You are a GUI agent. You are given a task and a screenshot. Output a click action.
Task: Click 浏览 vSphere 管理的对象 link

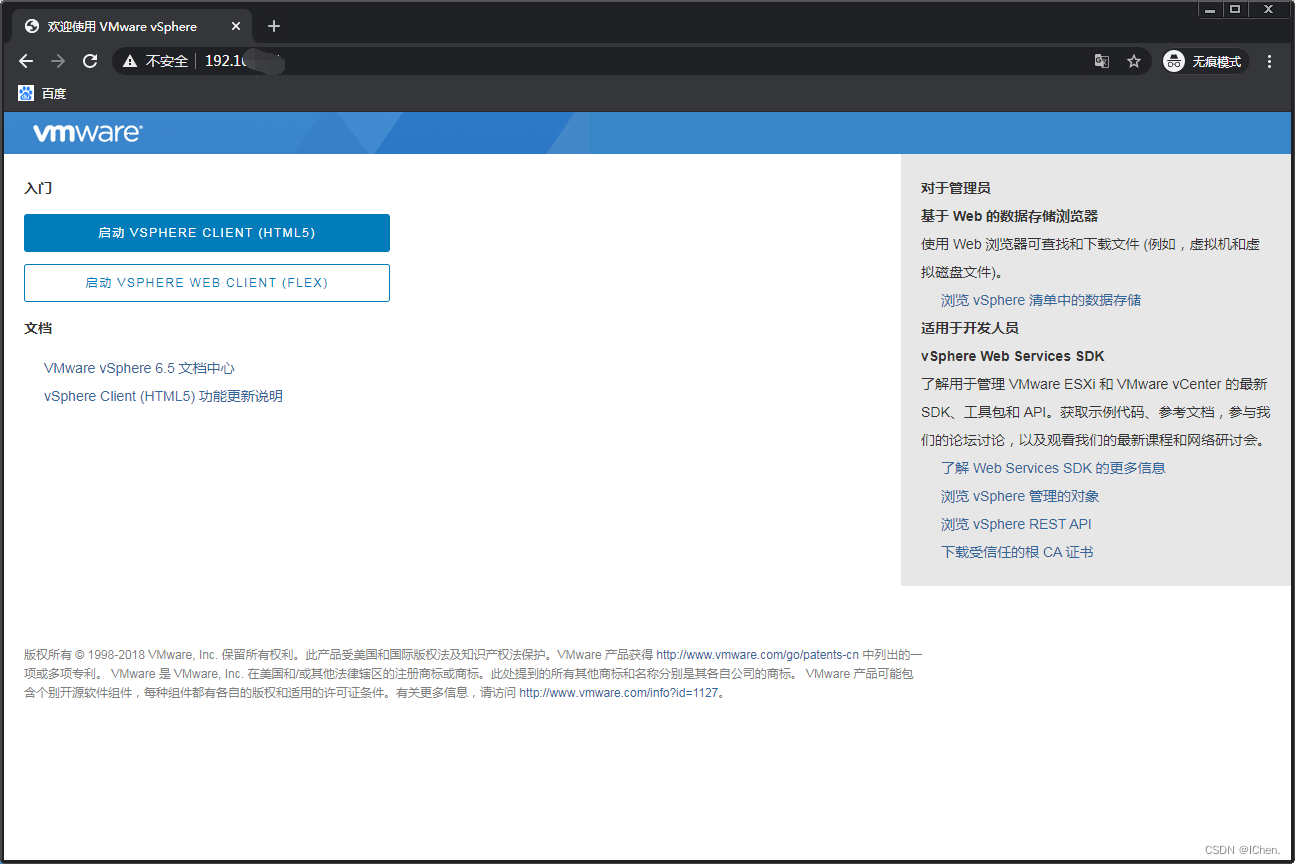[1020, 496]
